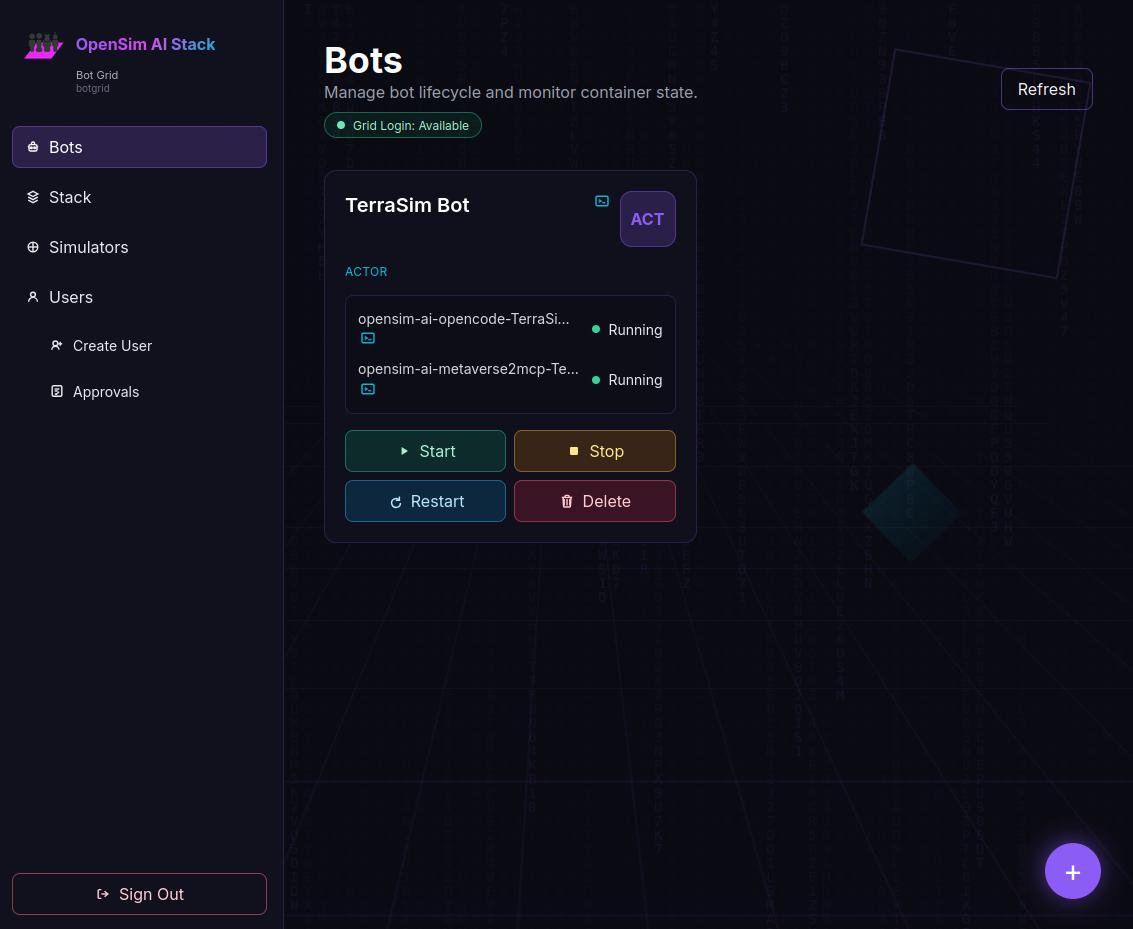Image resolution: width=1133 pixels, height=929 pixels.
Task: Stop the TerraSim Bot
Action: pos(595,451)
